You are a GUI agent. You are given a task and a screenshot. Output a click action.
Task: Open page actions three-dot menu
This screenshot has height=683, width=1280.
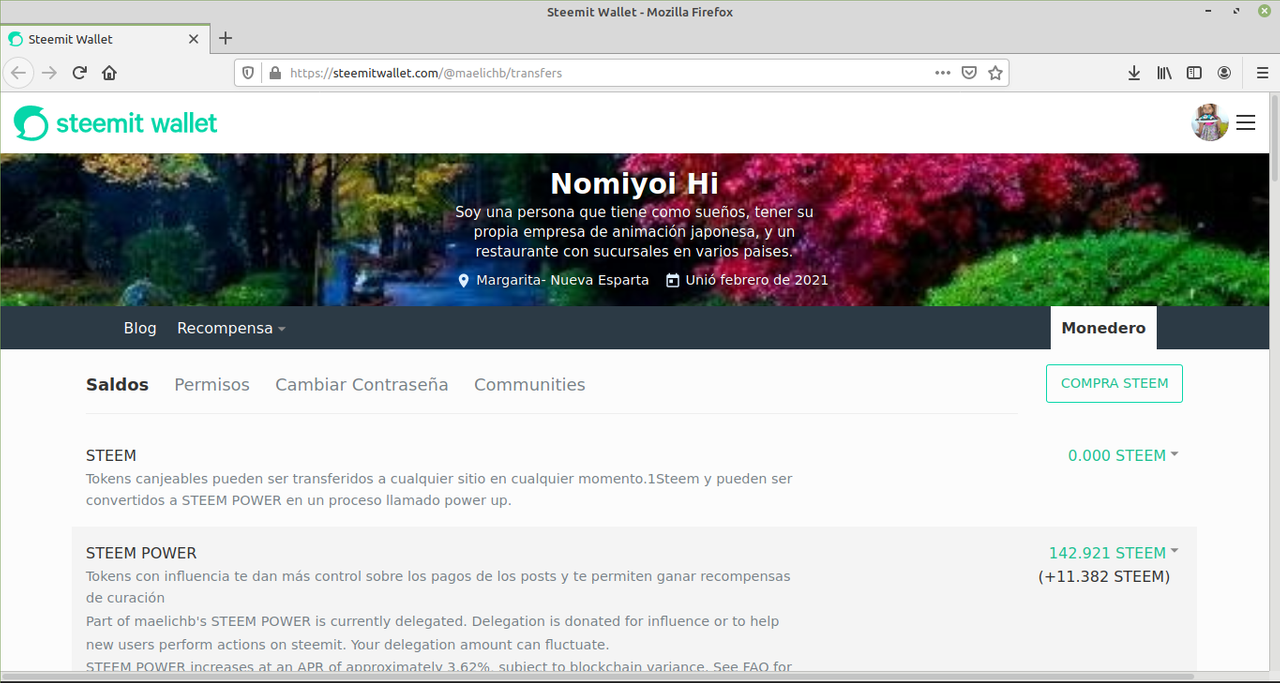pos(943,73)
